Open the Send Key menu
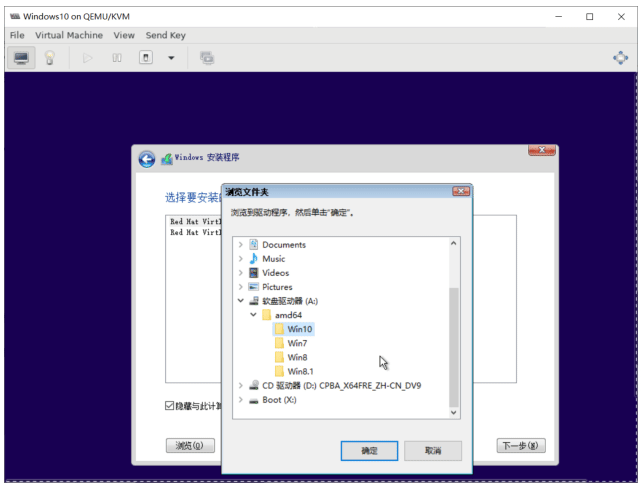This screenshot has height=488, width=643. click(x=163, y=35)
